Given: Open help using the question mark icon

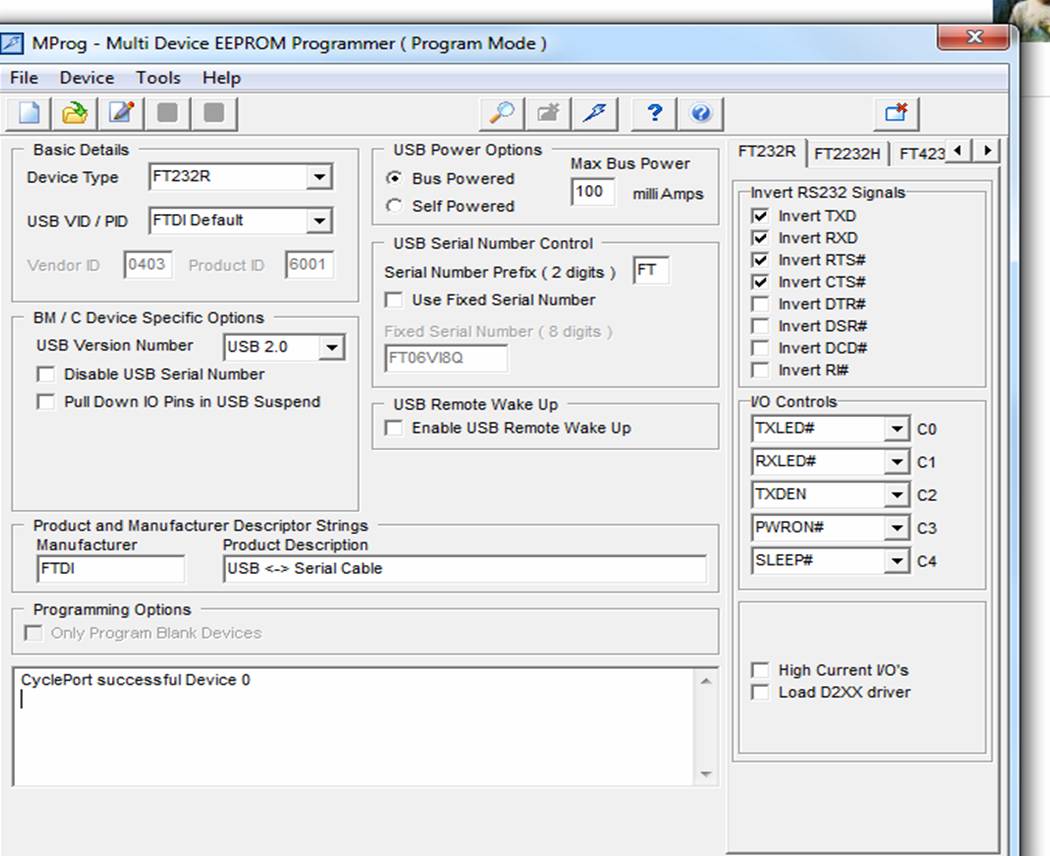Looking at the screenshot, I should pyautogui.click(x=653, y=113).
